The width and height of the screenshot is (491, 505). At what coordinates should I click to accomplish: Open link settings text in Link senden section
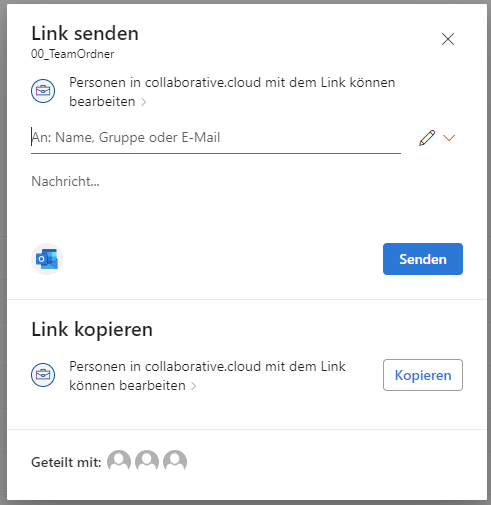coord(232,92)
